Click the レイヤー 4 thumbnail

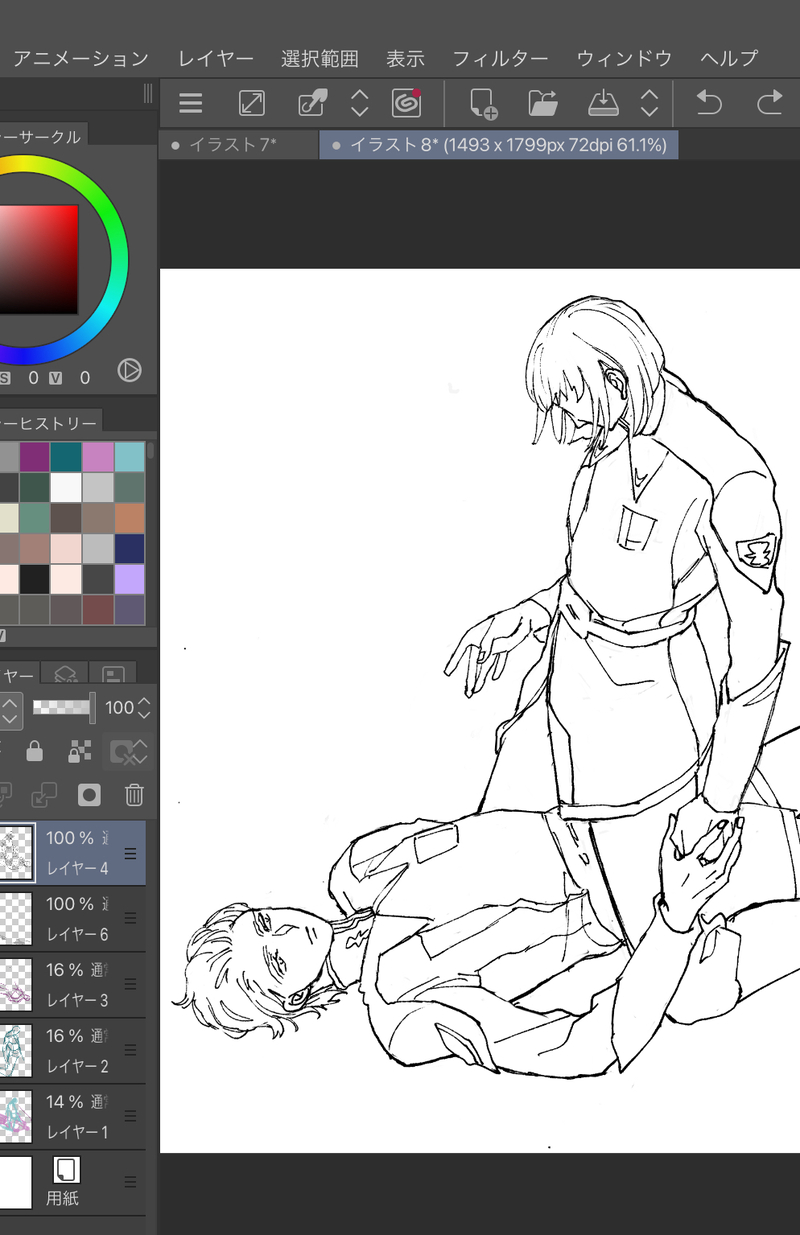(17, 853)
